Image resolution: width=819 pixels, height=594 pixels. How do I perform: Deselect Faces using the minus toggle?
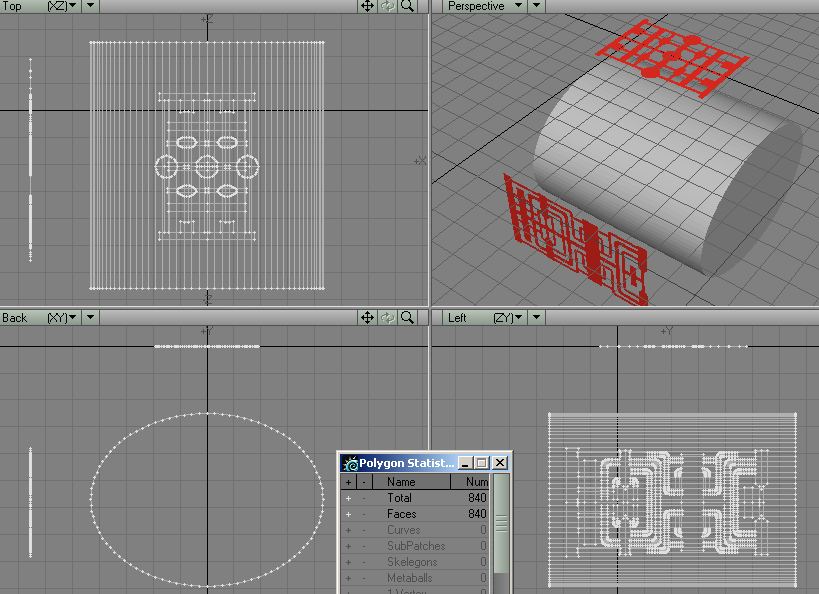364,514
